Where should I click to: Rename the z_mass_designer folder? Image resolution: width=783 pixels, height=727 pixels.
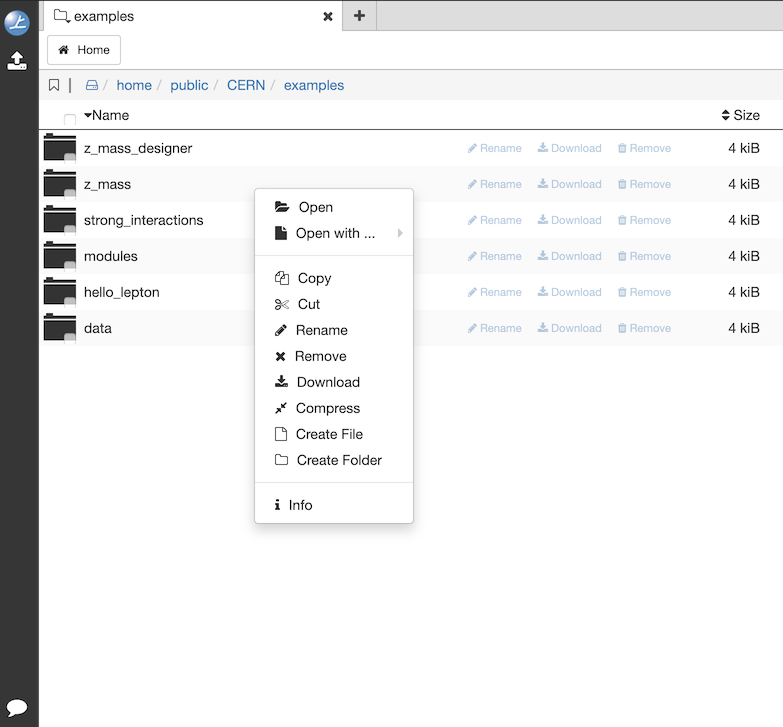coord(494,148)
